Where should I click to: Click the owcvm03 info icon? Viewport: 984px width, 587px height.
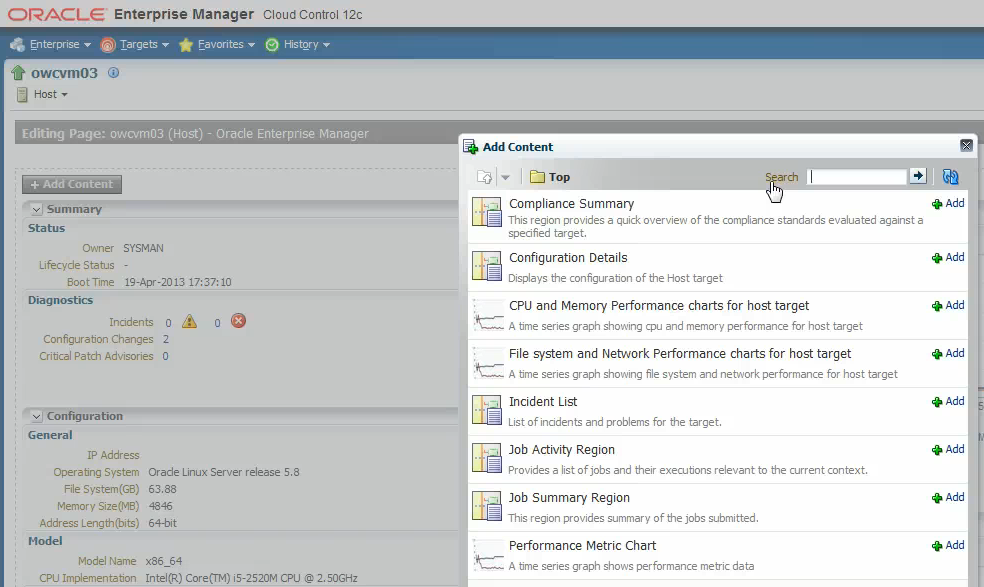click(113, 72)
